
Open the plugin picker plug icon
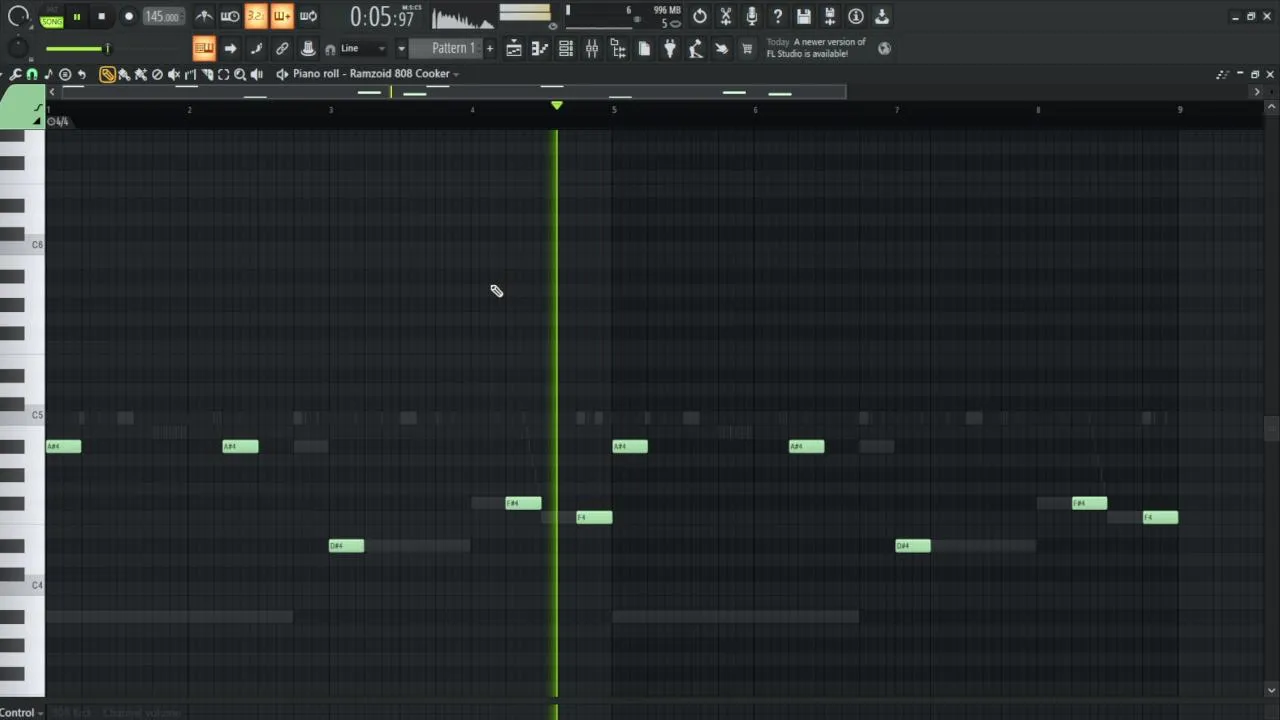click(x=670, y=48)
